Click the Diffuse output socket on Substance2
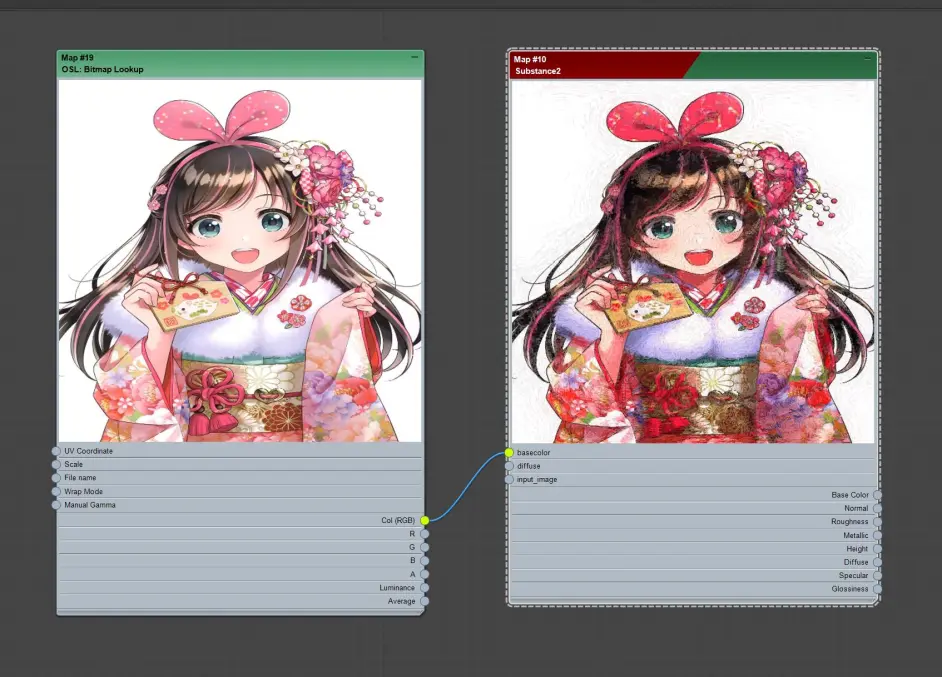The height and width of the screenshot is (677, 942). point(877,562)
